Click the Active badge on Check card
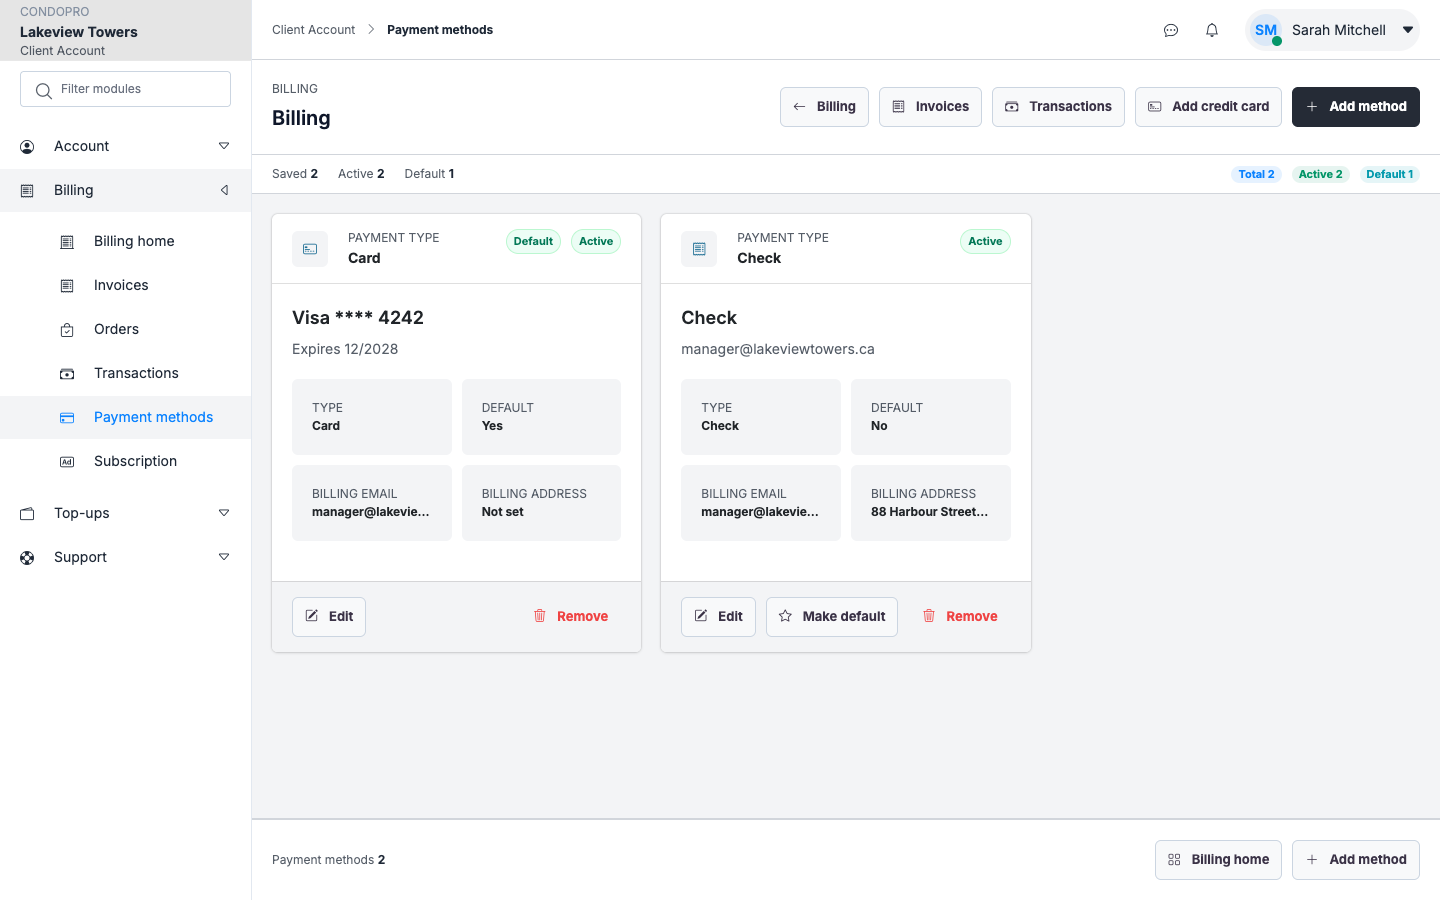This screenshot has height=900, width=1440. point(985,241)
